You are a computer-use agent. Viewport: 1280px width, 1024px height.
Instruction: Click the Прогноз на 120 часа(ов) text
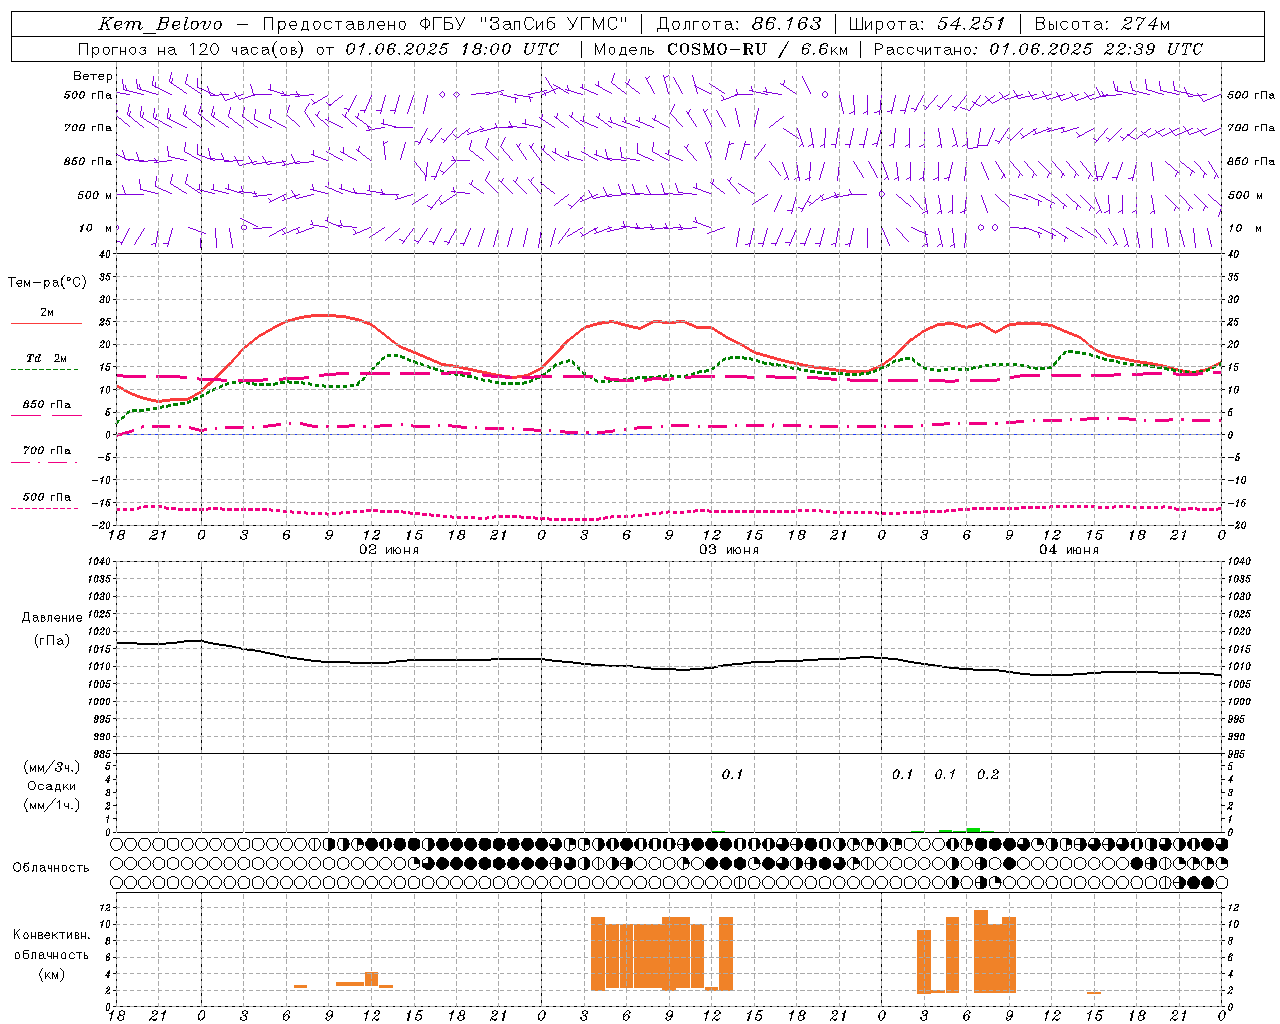point(193,49)
